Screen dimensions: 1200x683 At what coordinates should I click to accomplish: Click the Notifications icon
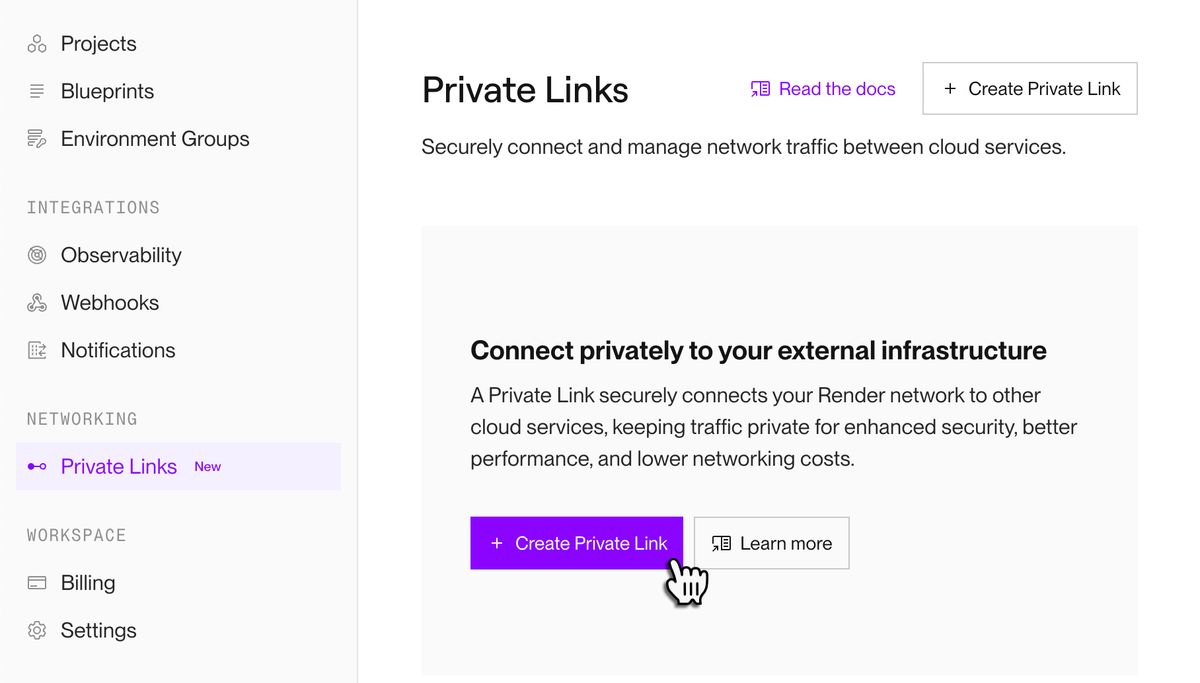36,350
